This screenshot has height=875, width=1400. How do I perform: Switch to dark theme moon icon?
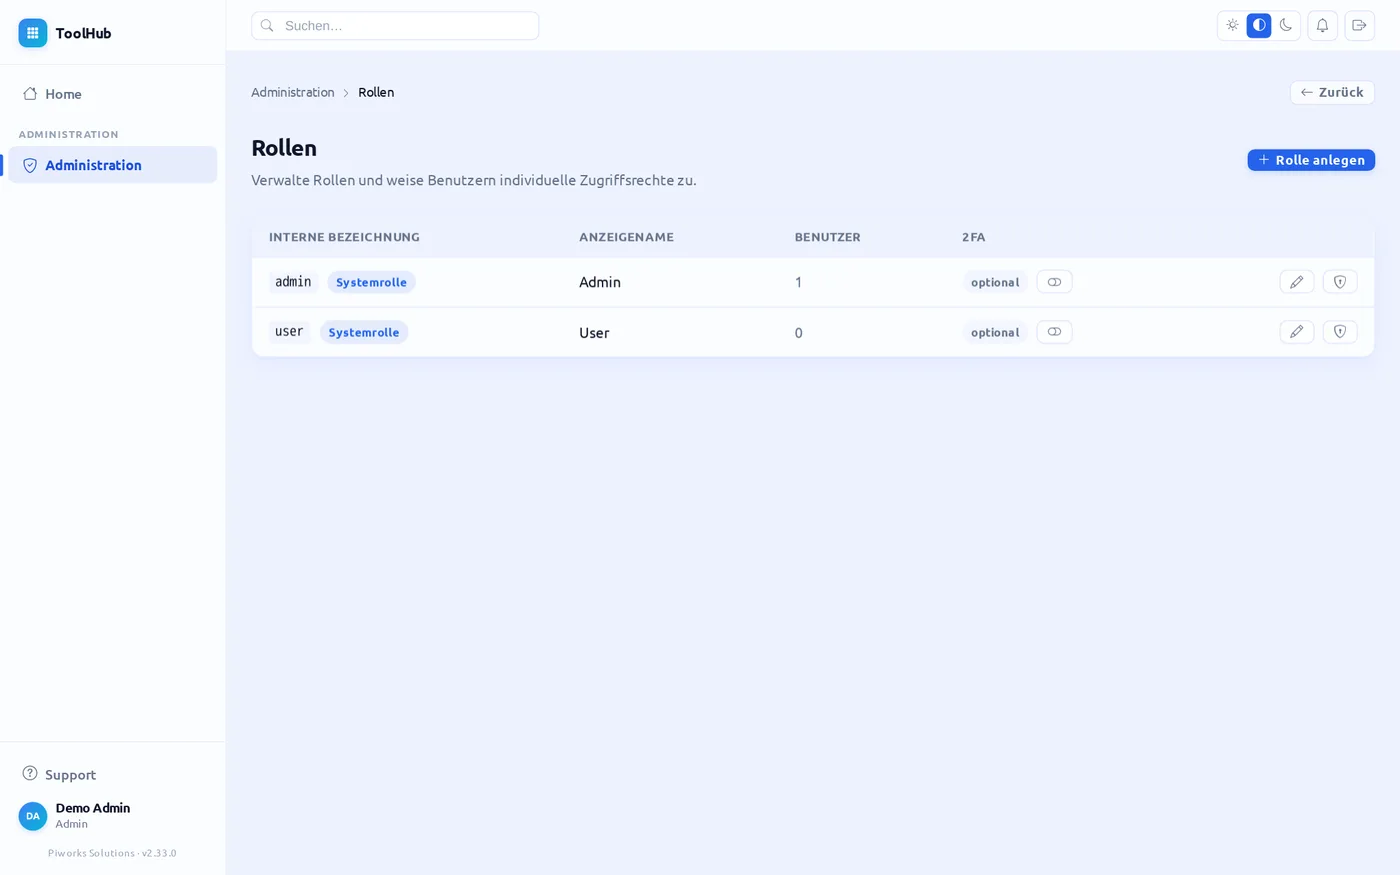[x=1286, y=25]
